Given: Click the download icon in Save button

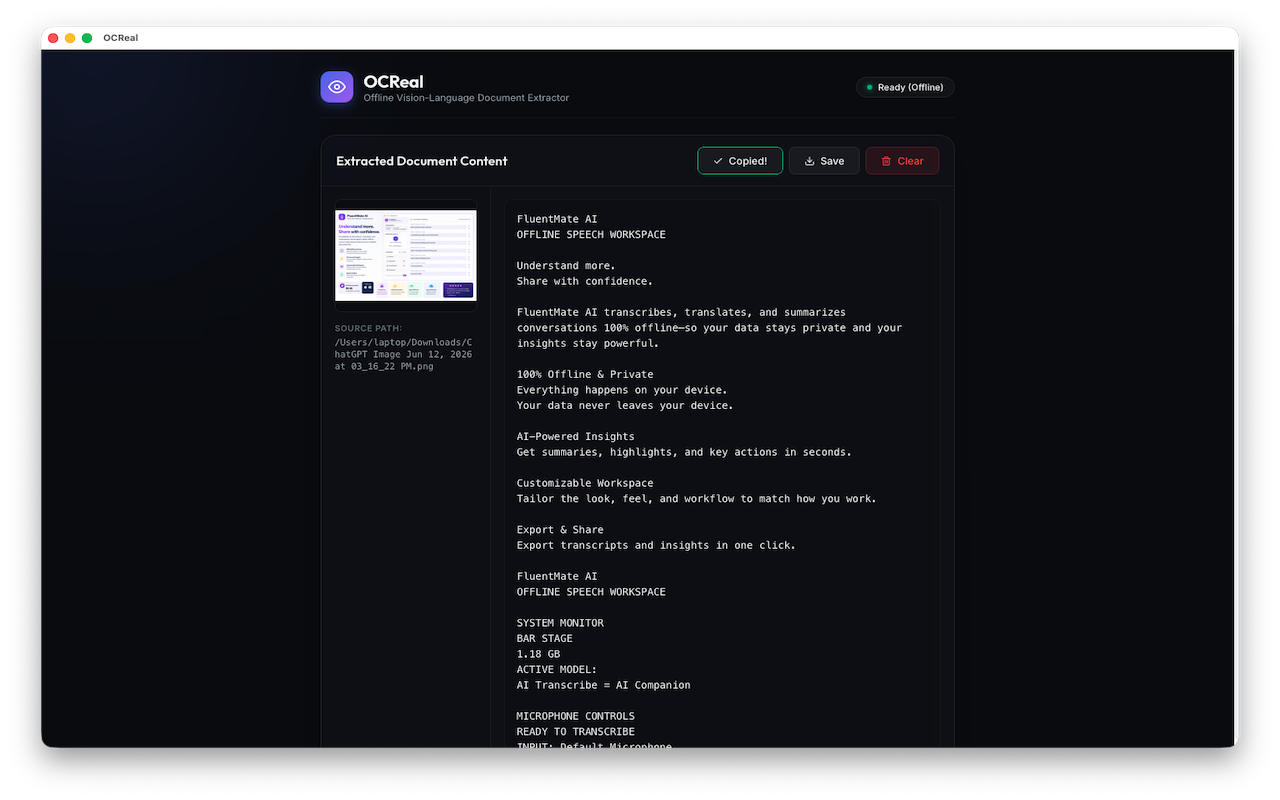Looking at the screenshot, I should pos(810,161).
